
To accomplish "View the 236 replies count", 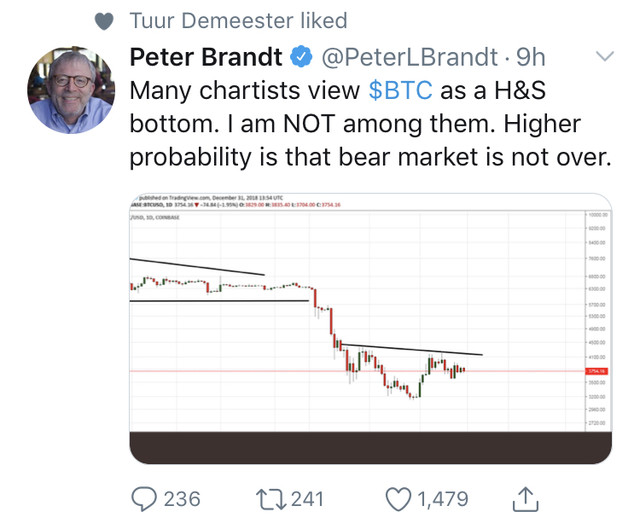I will pos(182,499).
